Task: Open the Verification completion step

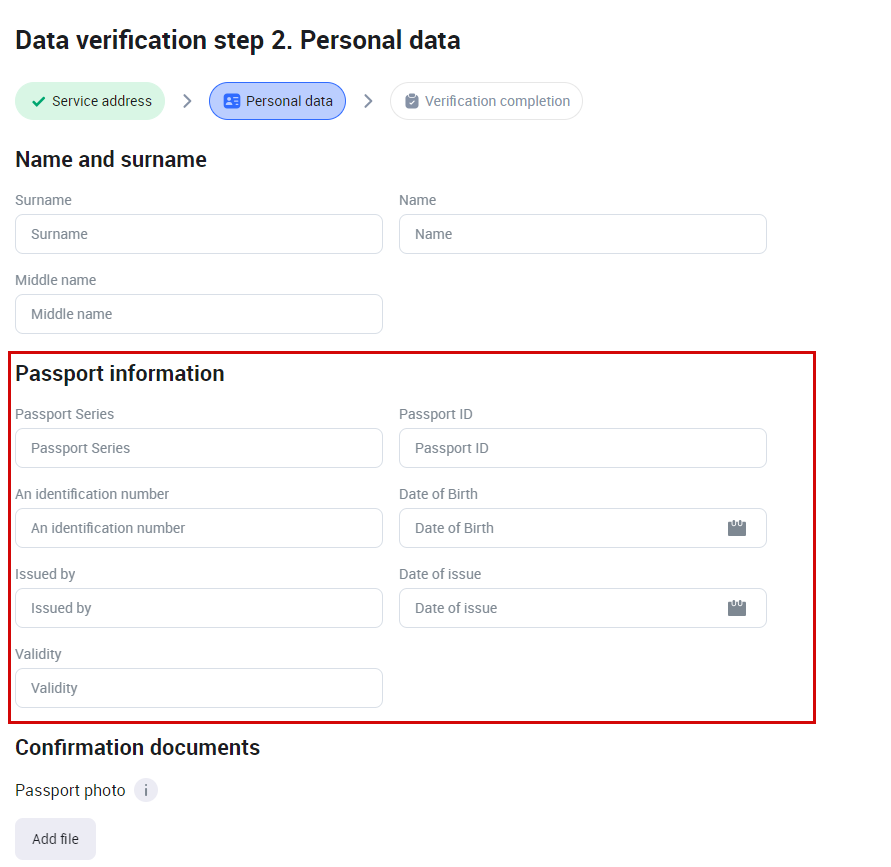Action: (496, 101)
